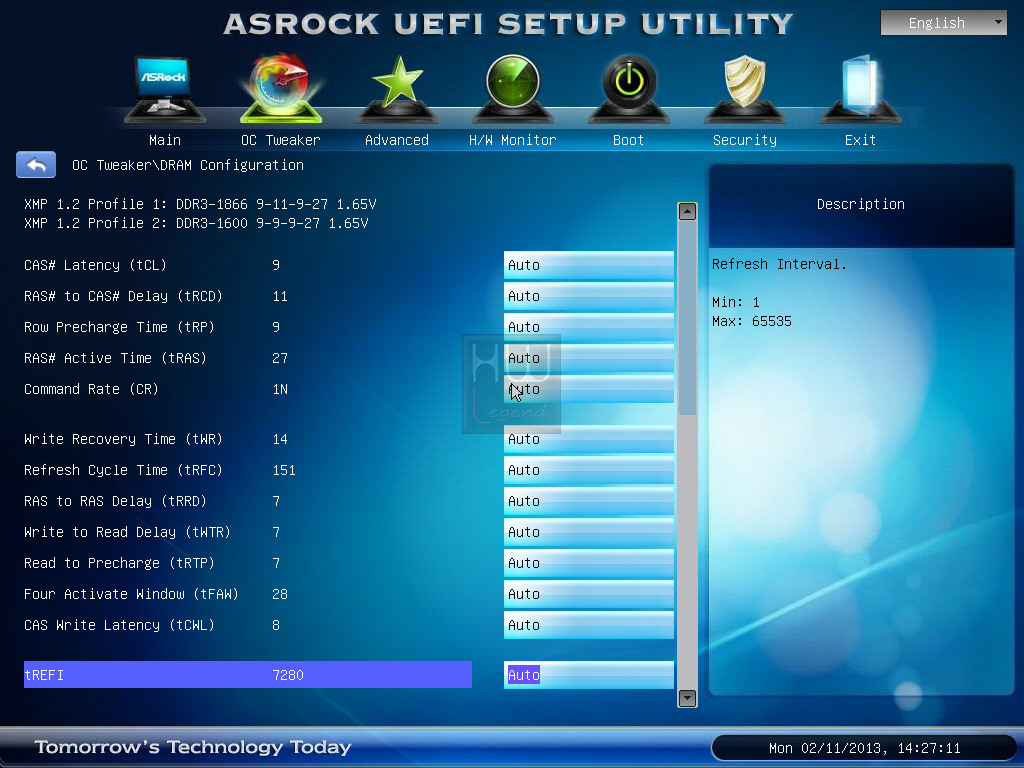1024x768 pixels.
Task: Click the XMP 1.2 Profile 2 line
Action: point(196,223)
